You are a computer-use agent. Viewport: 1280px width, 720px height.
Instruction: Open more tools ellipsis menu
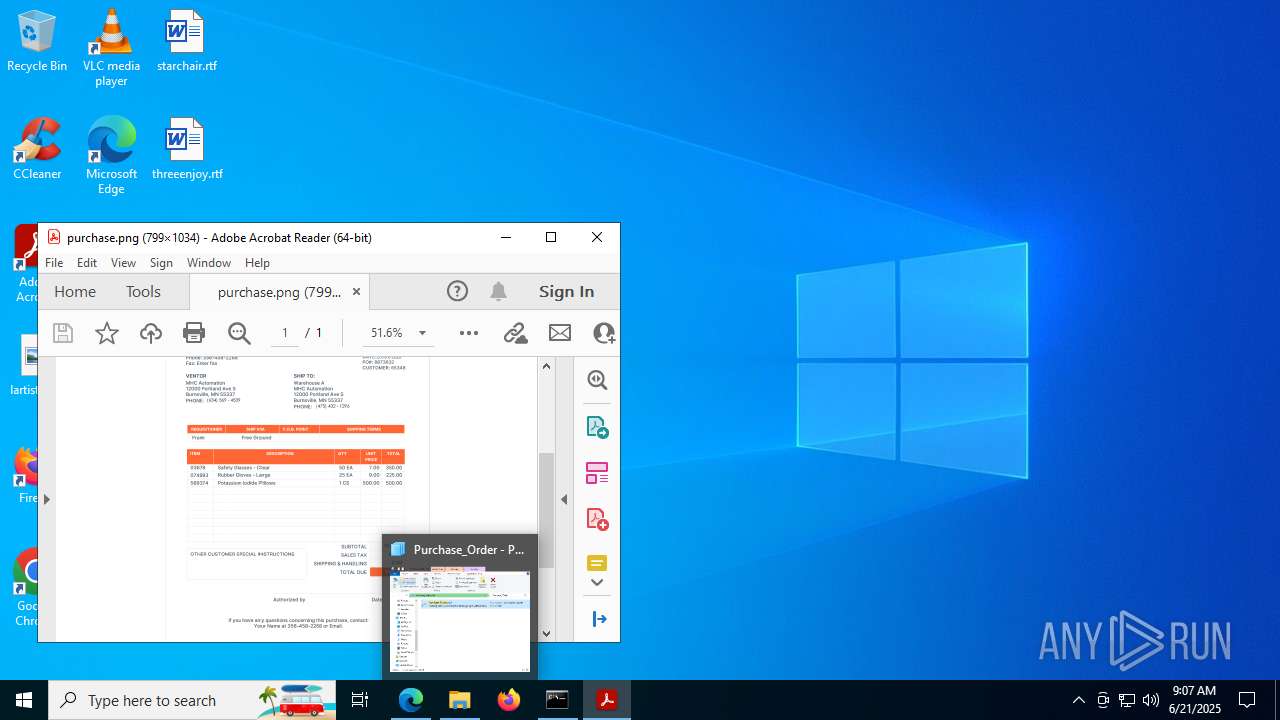(x=469, y=333)
